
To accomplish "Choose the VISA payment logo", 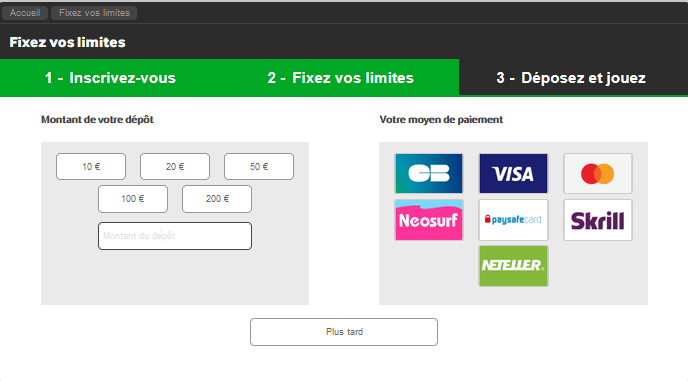I will tap(513, 173).
